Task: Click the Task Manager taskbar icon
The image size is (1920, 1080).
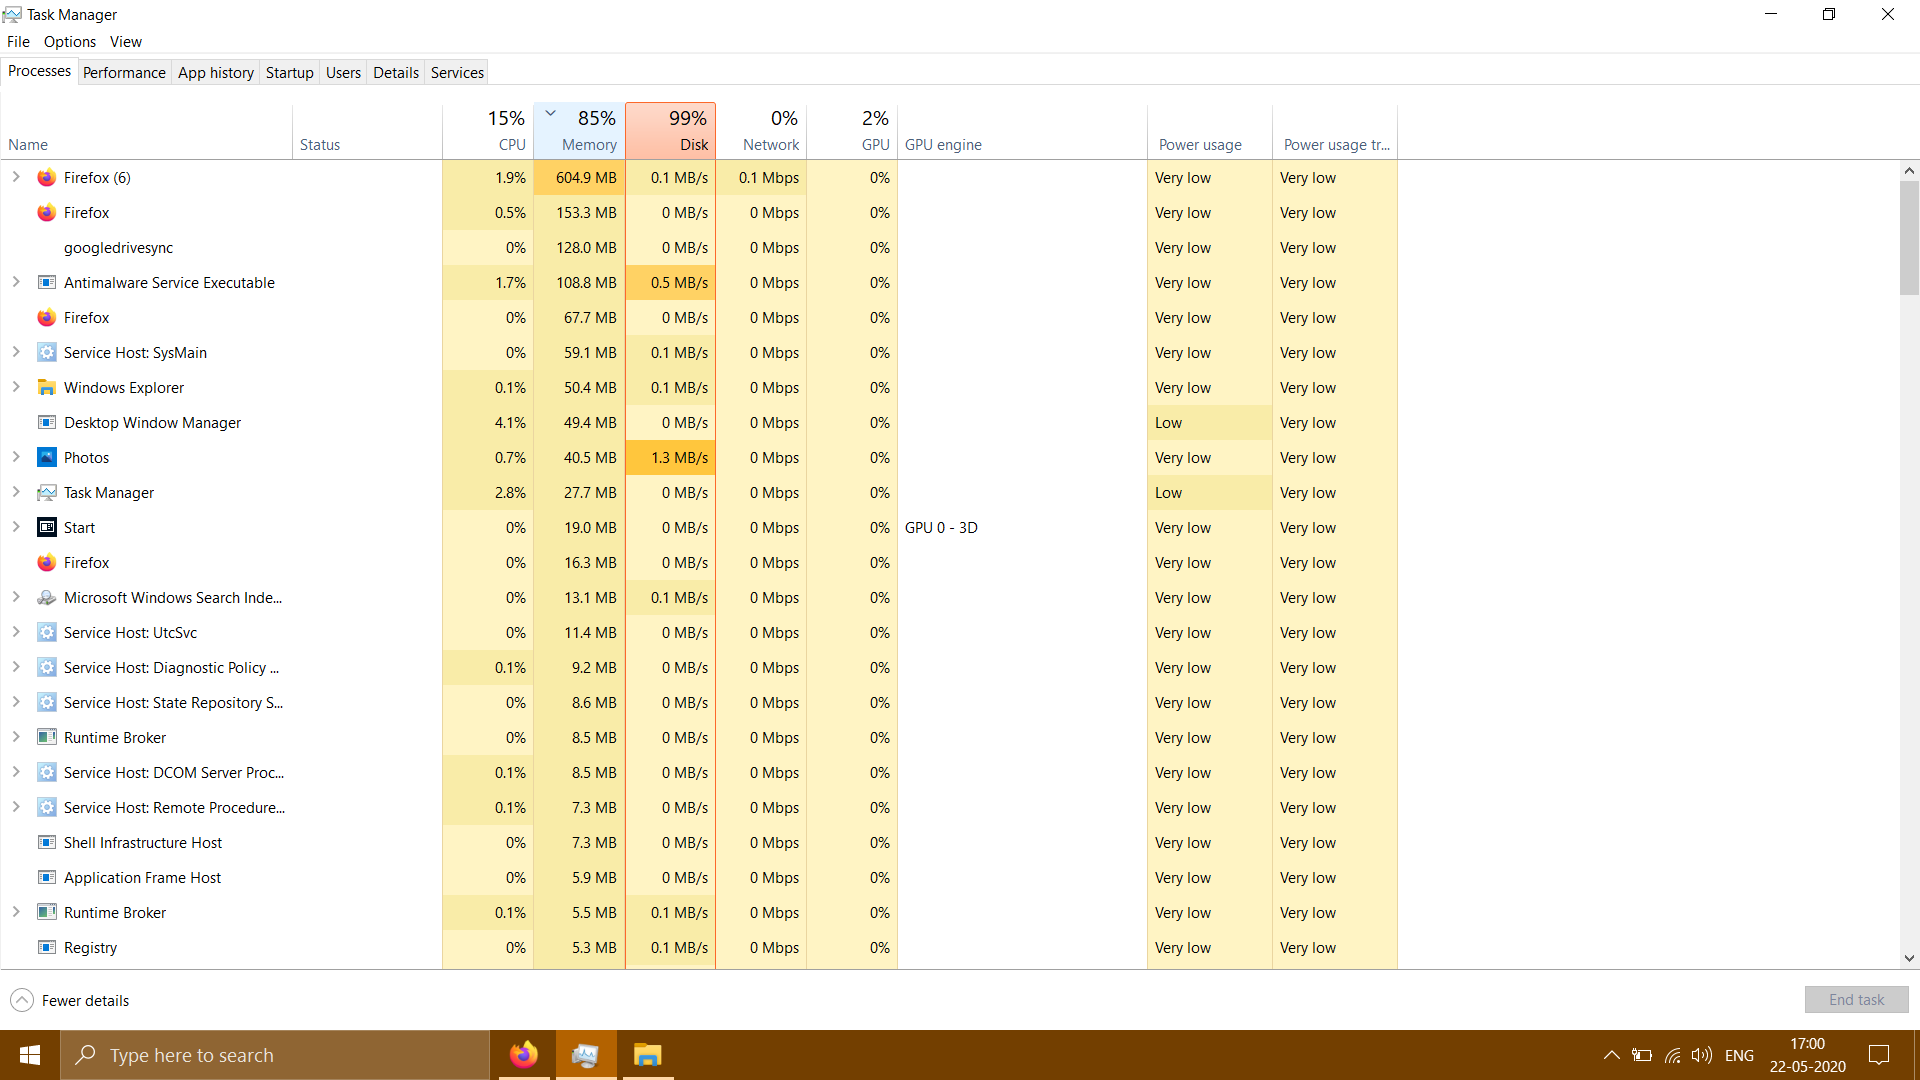Action: point(585,1055)
